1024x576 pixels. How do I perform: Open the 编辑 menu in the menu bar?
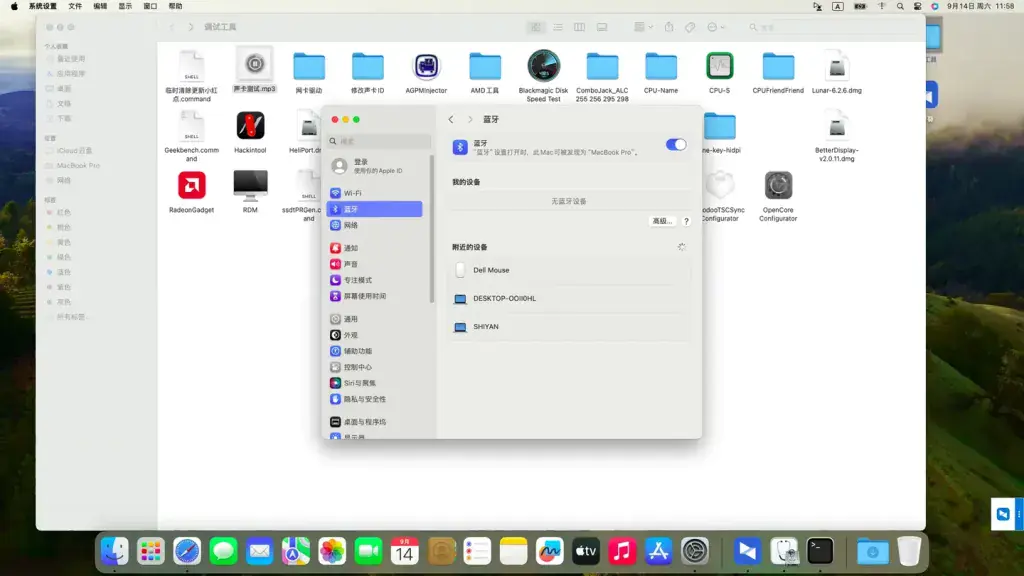click(x=100, y=6)
